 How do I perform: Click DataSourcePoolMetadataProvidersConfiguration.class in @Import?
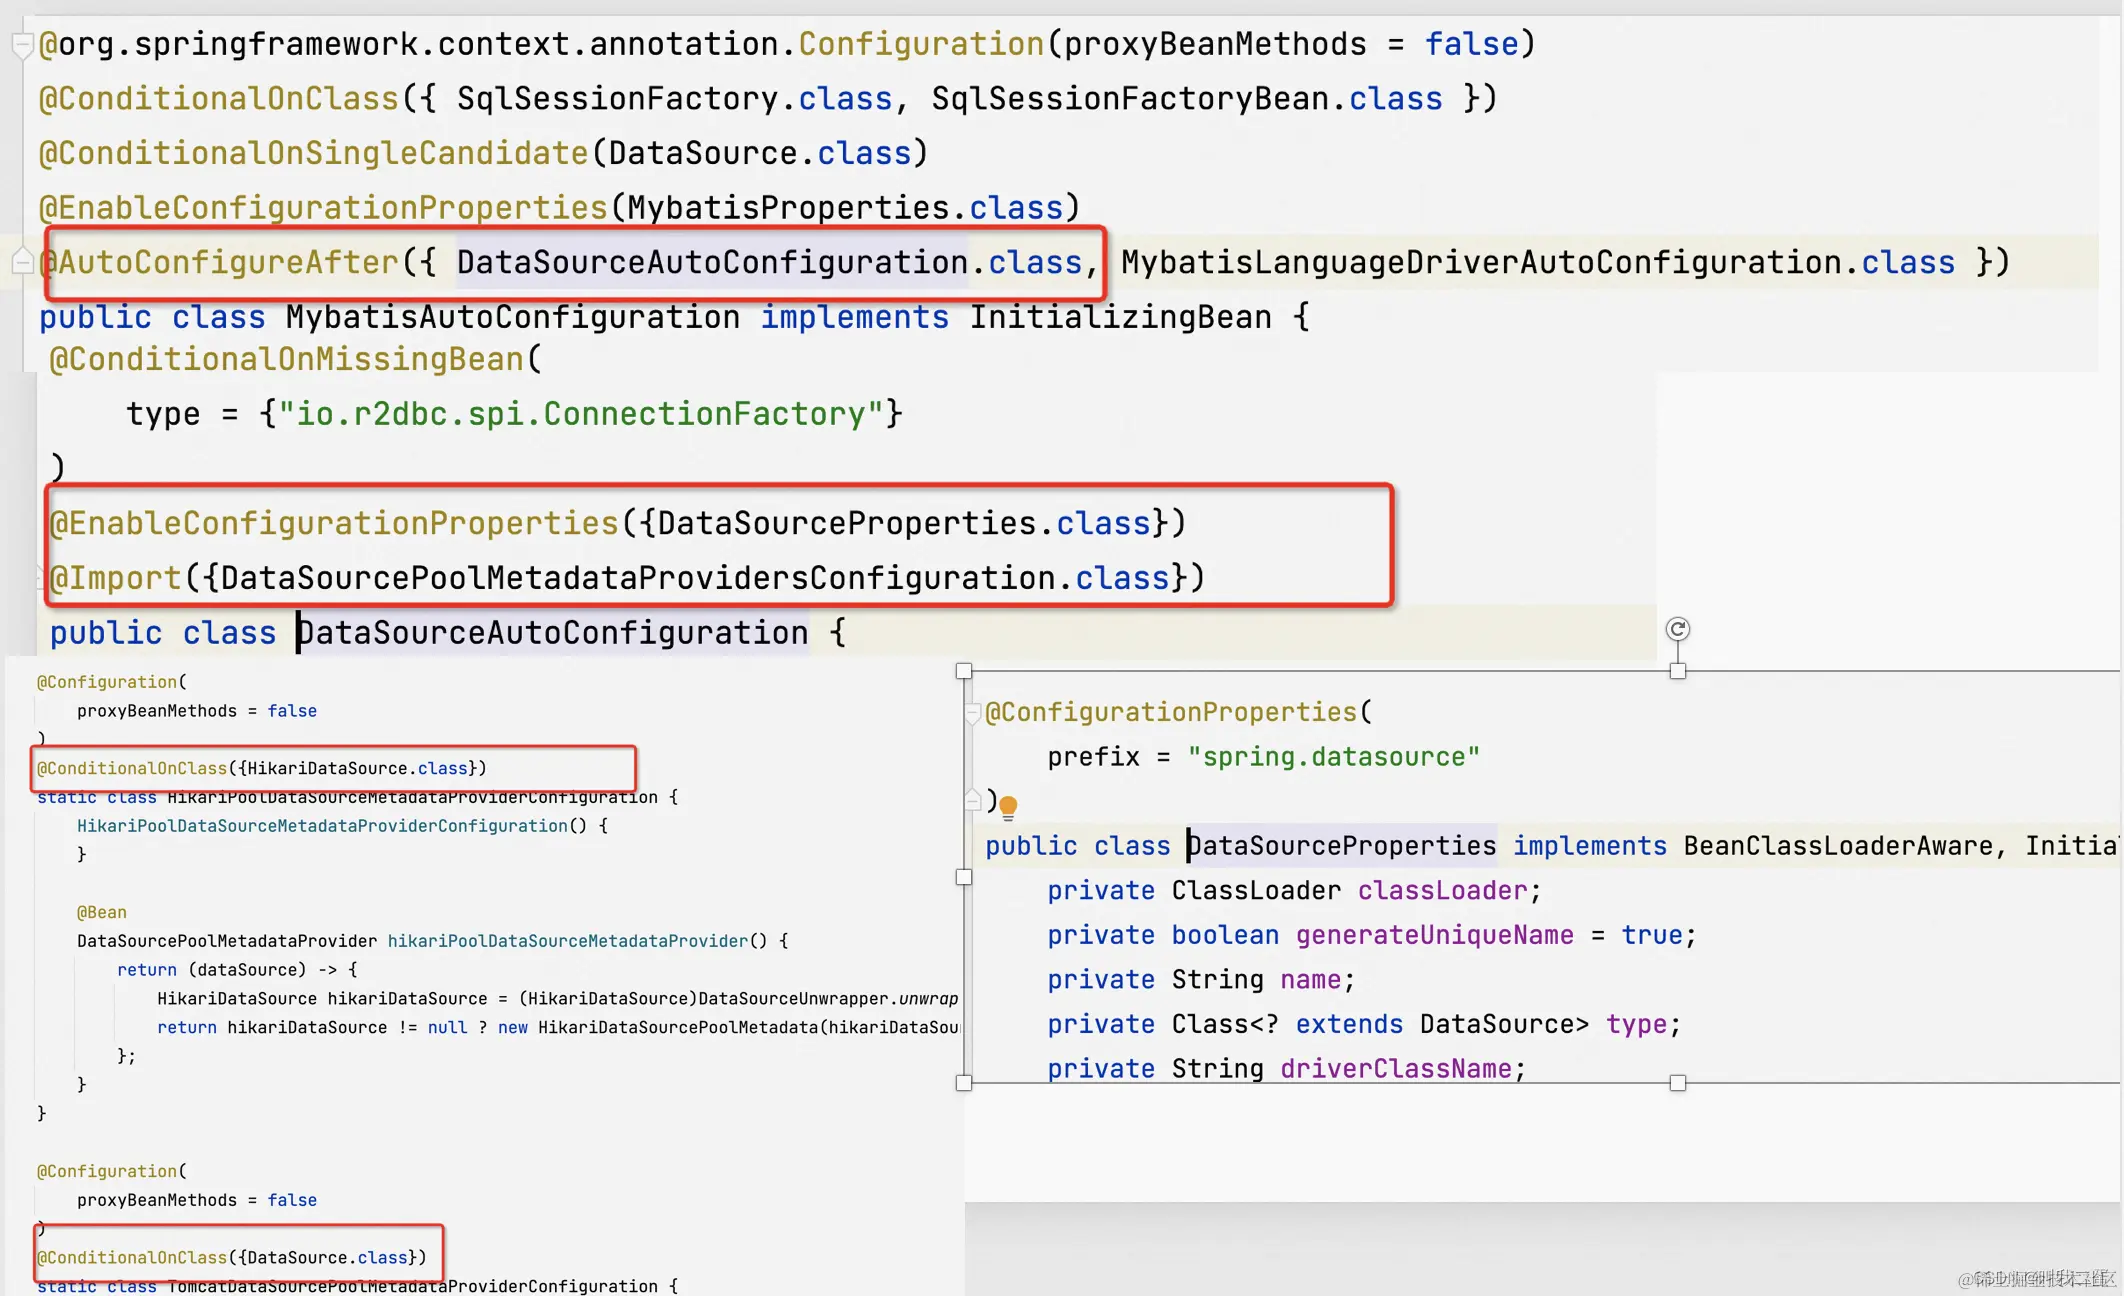tap(694, 578)
